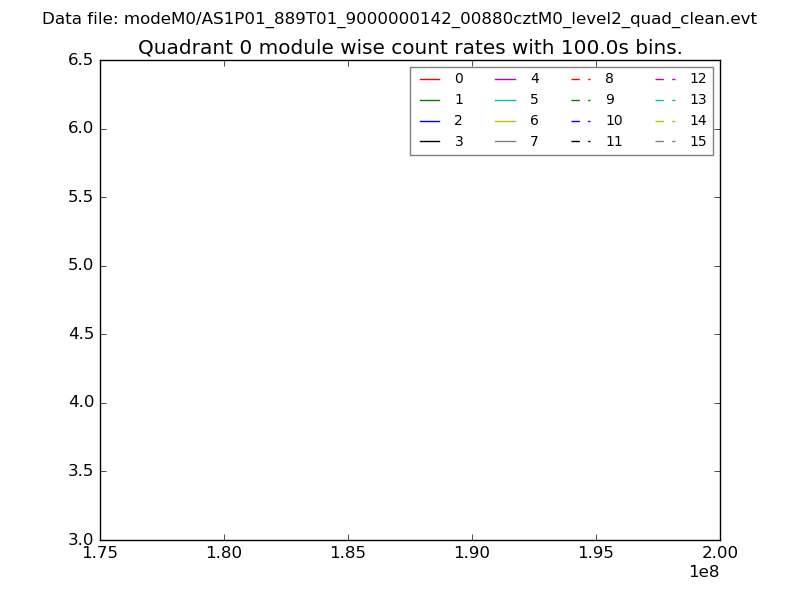Click the Data file path text
800x600 pixels.
(x=399, y=19)
